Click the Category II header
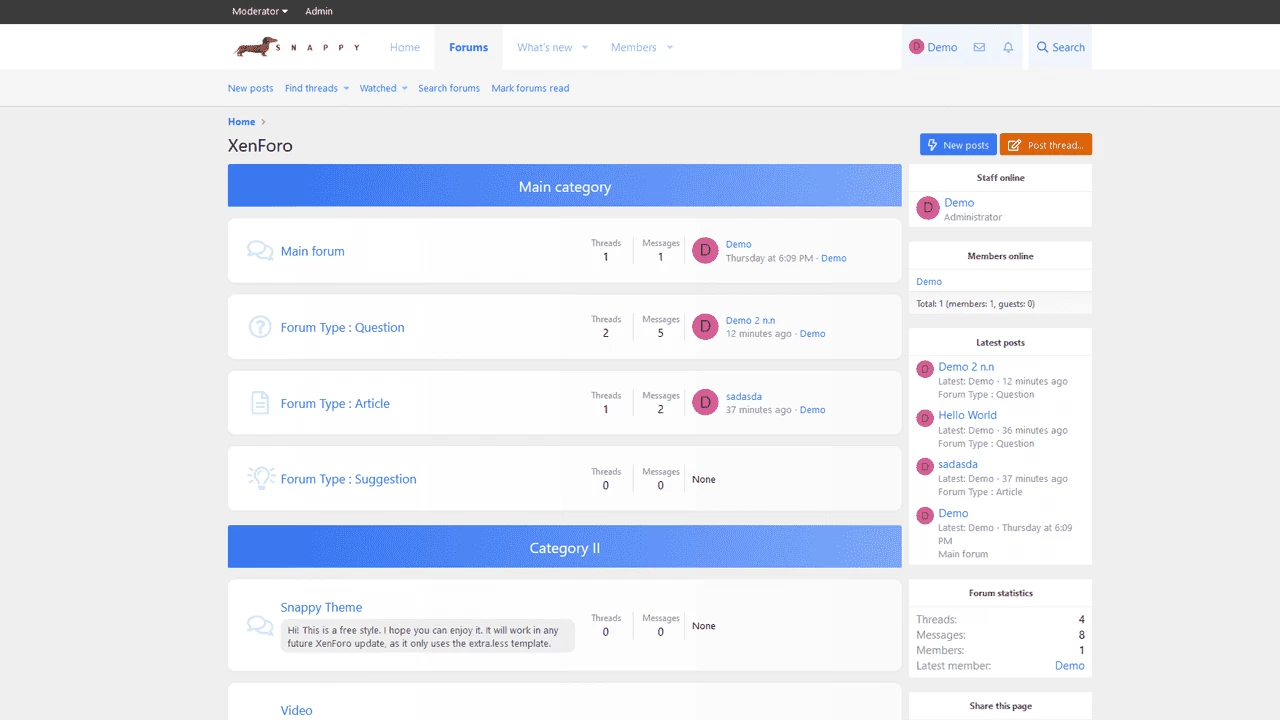The height and width of the screenshot is (720, 1280). [565, 547]
